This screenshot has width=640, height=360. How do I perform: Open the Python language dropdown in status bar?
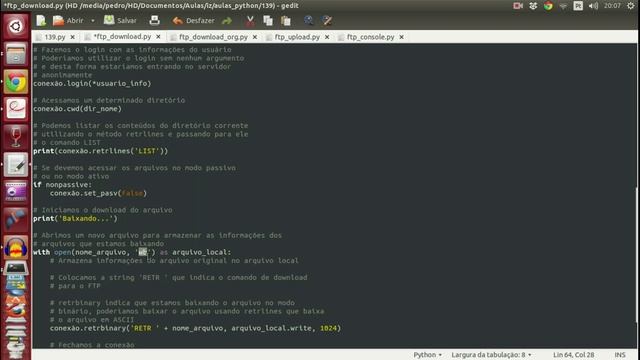point(427,355)
